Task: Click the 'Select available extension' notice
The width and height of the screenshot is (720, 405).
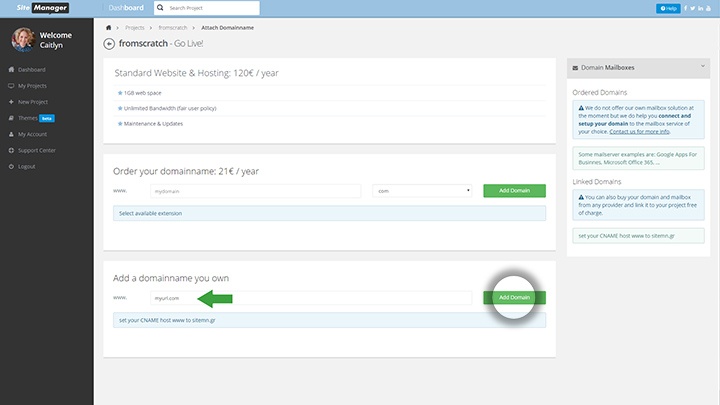Action: [329, 213]
